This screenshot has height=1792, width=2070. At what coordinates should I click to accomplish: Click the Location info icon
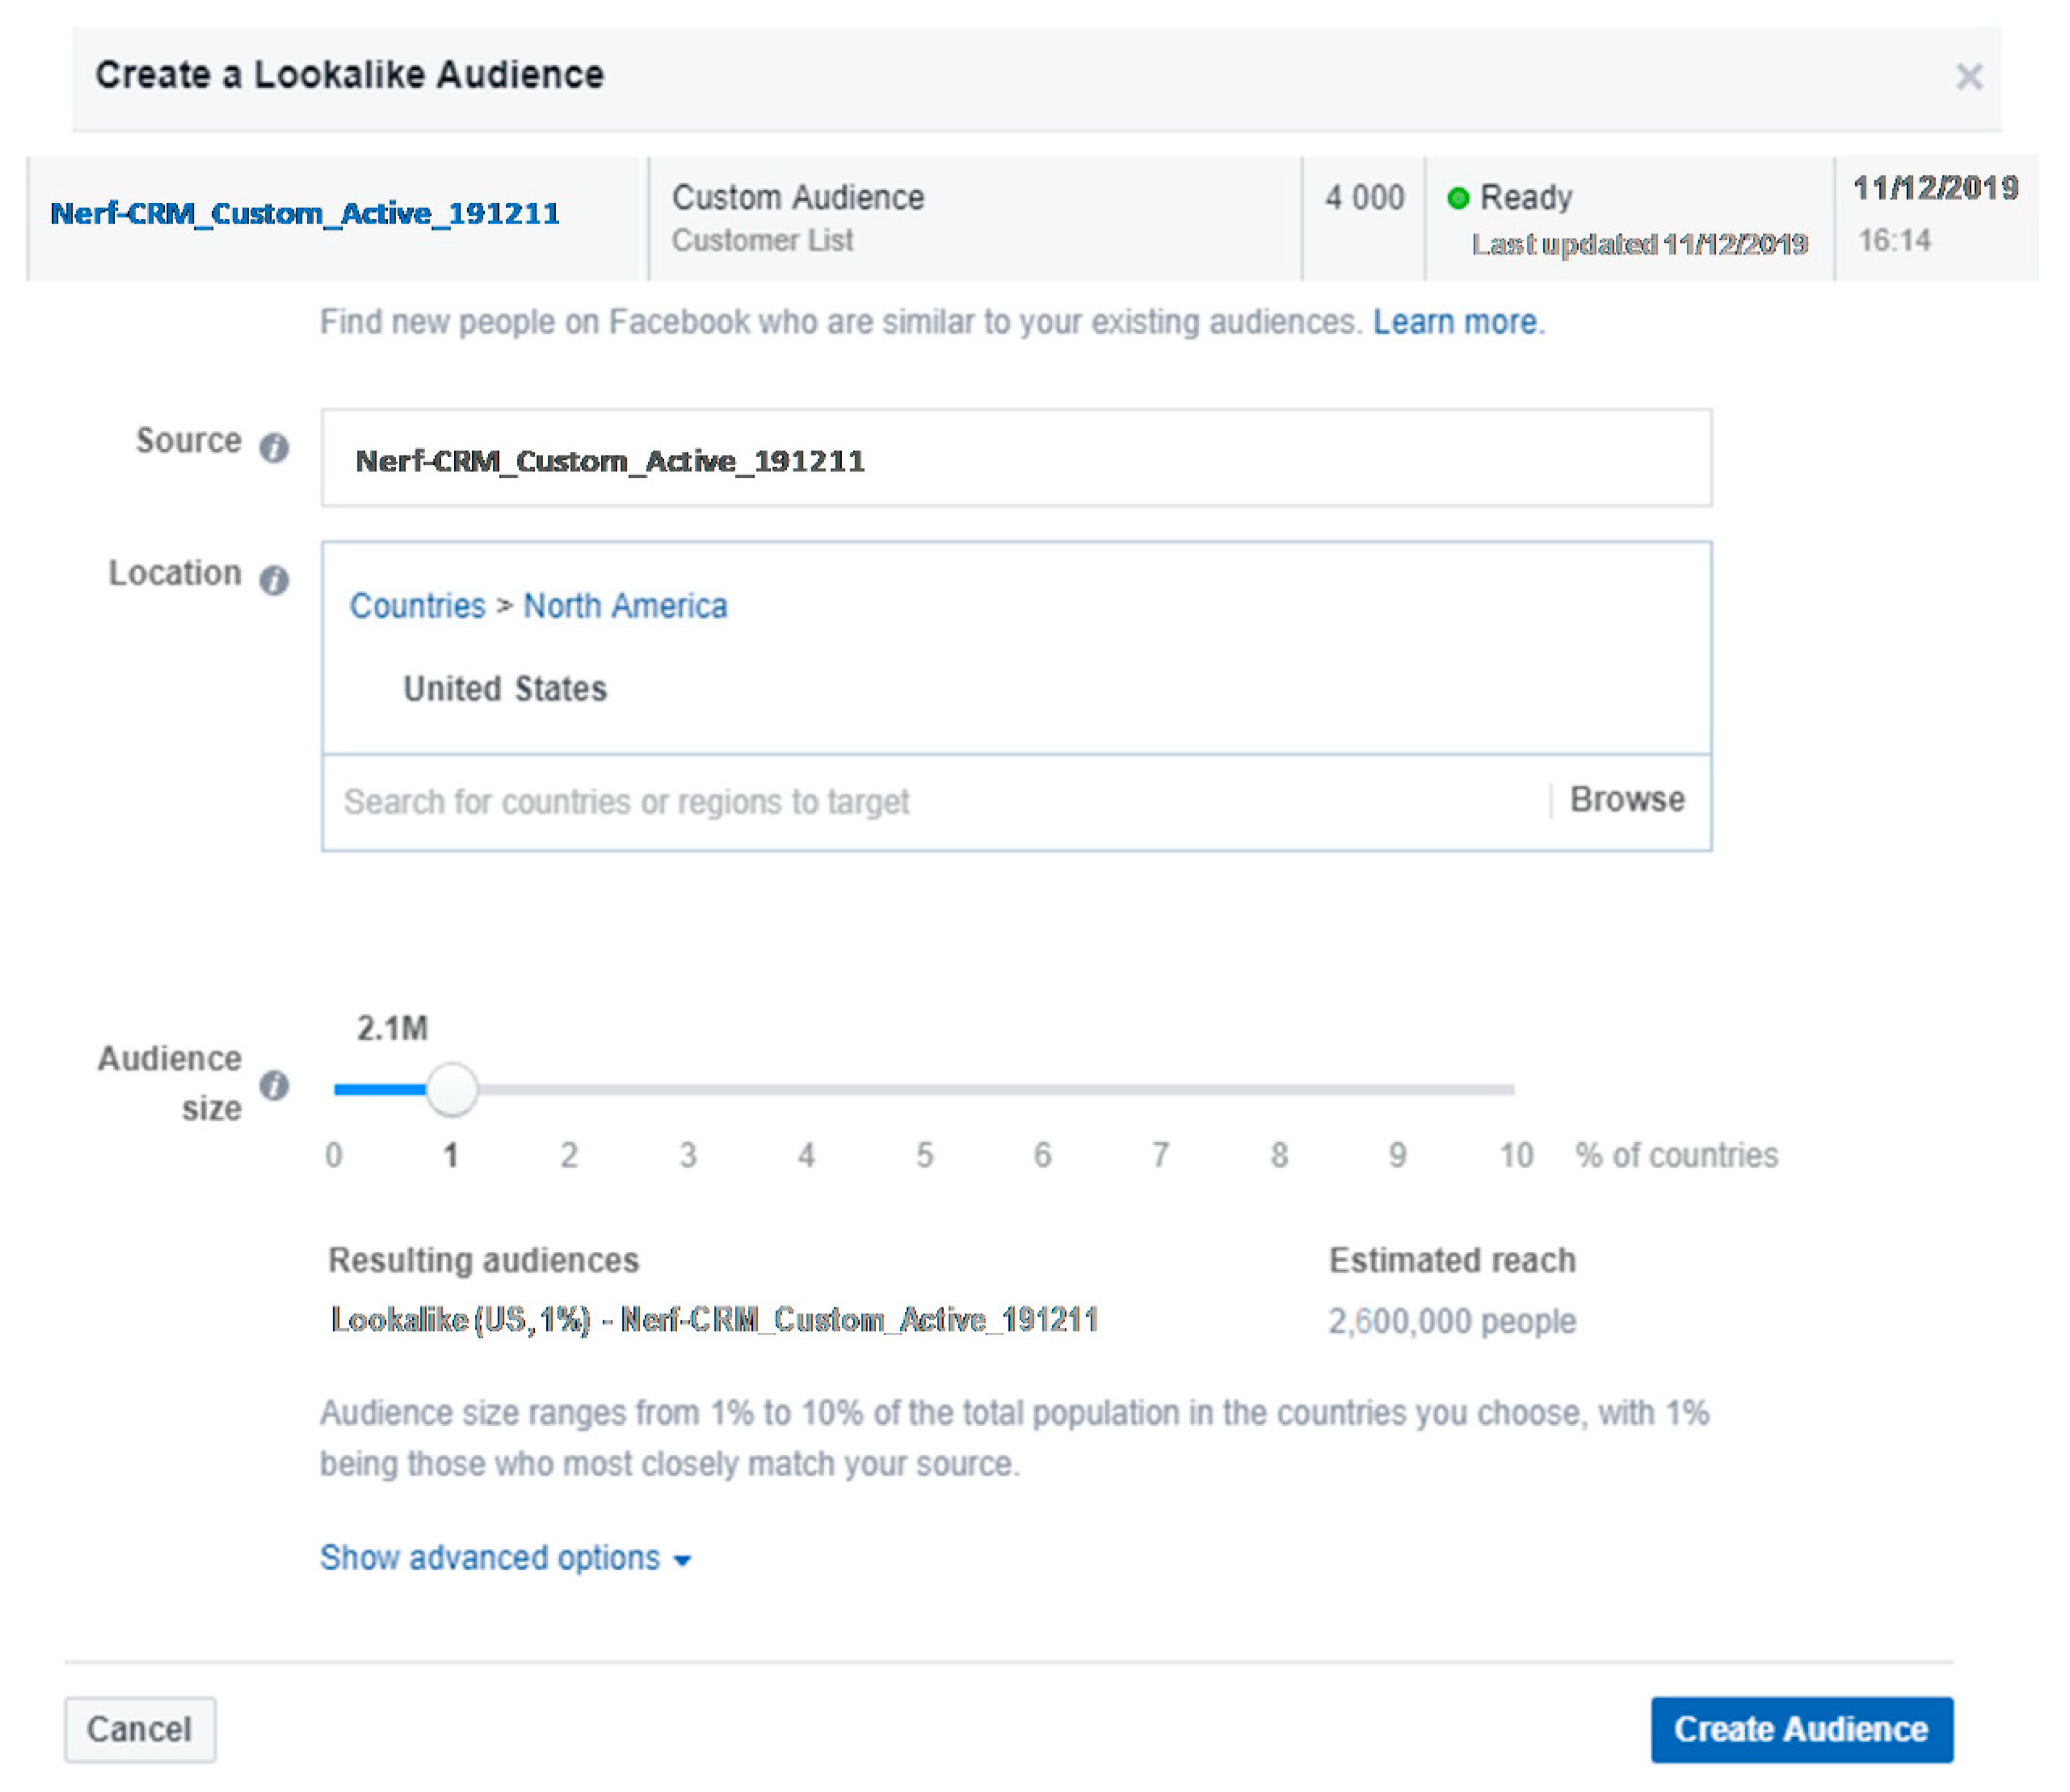(274, 580)
